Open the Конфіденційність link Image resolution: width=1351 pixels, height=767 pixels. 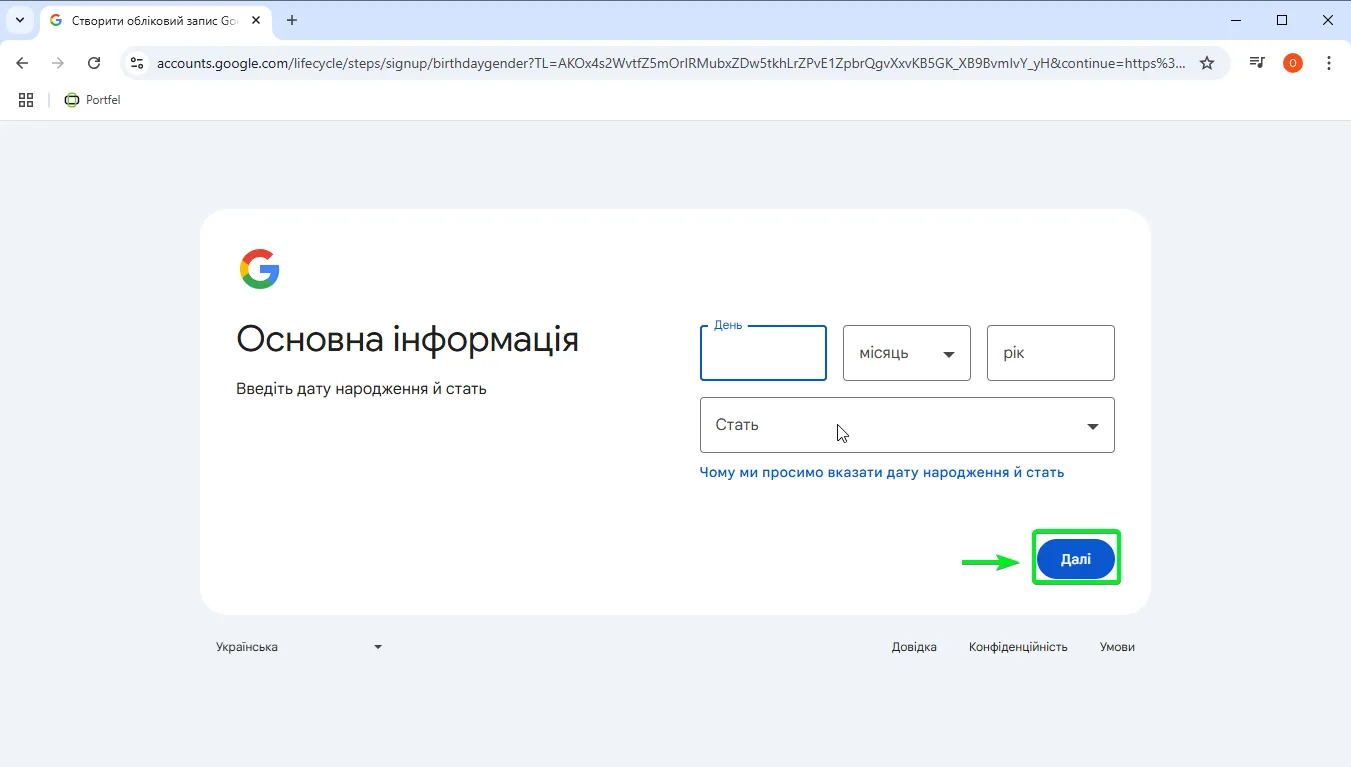[x=1018, y=647]
